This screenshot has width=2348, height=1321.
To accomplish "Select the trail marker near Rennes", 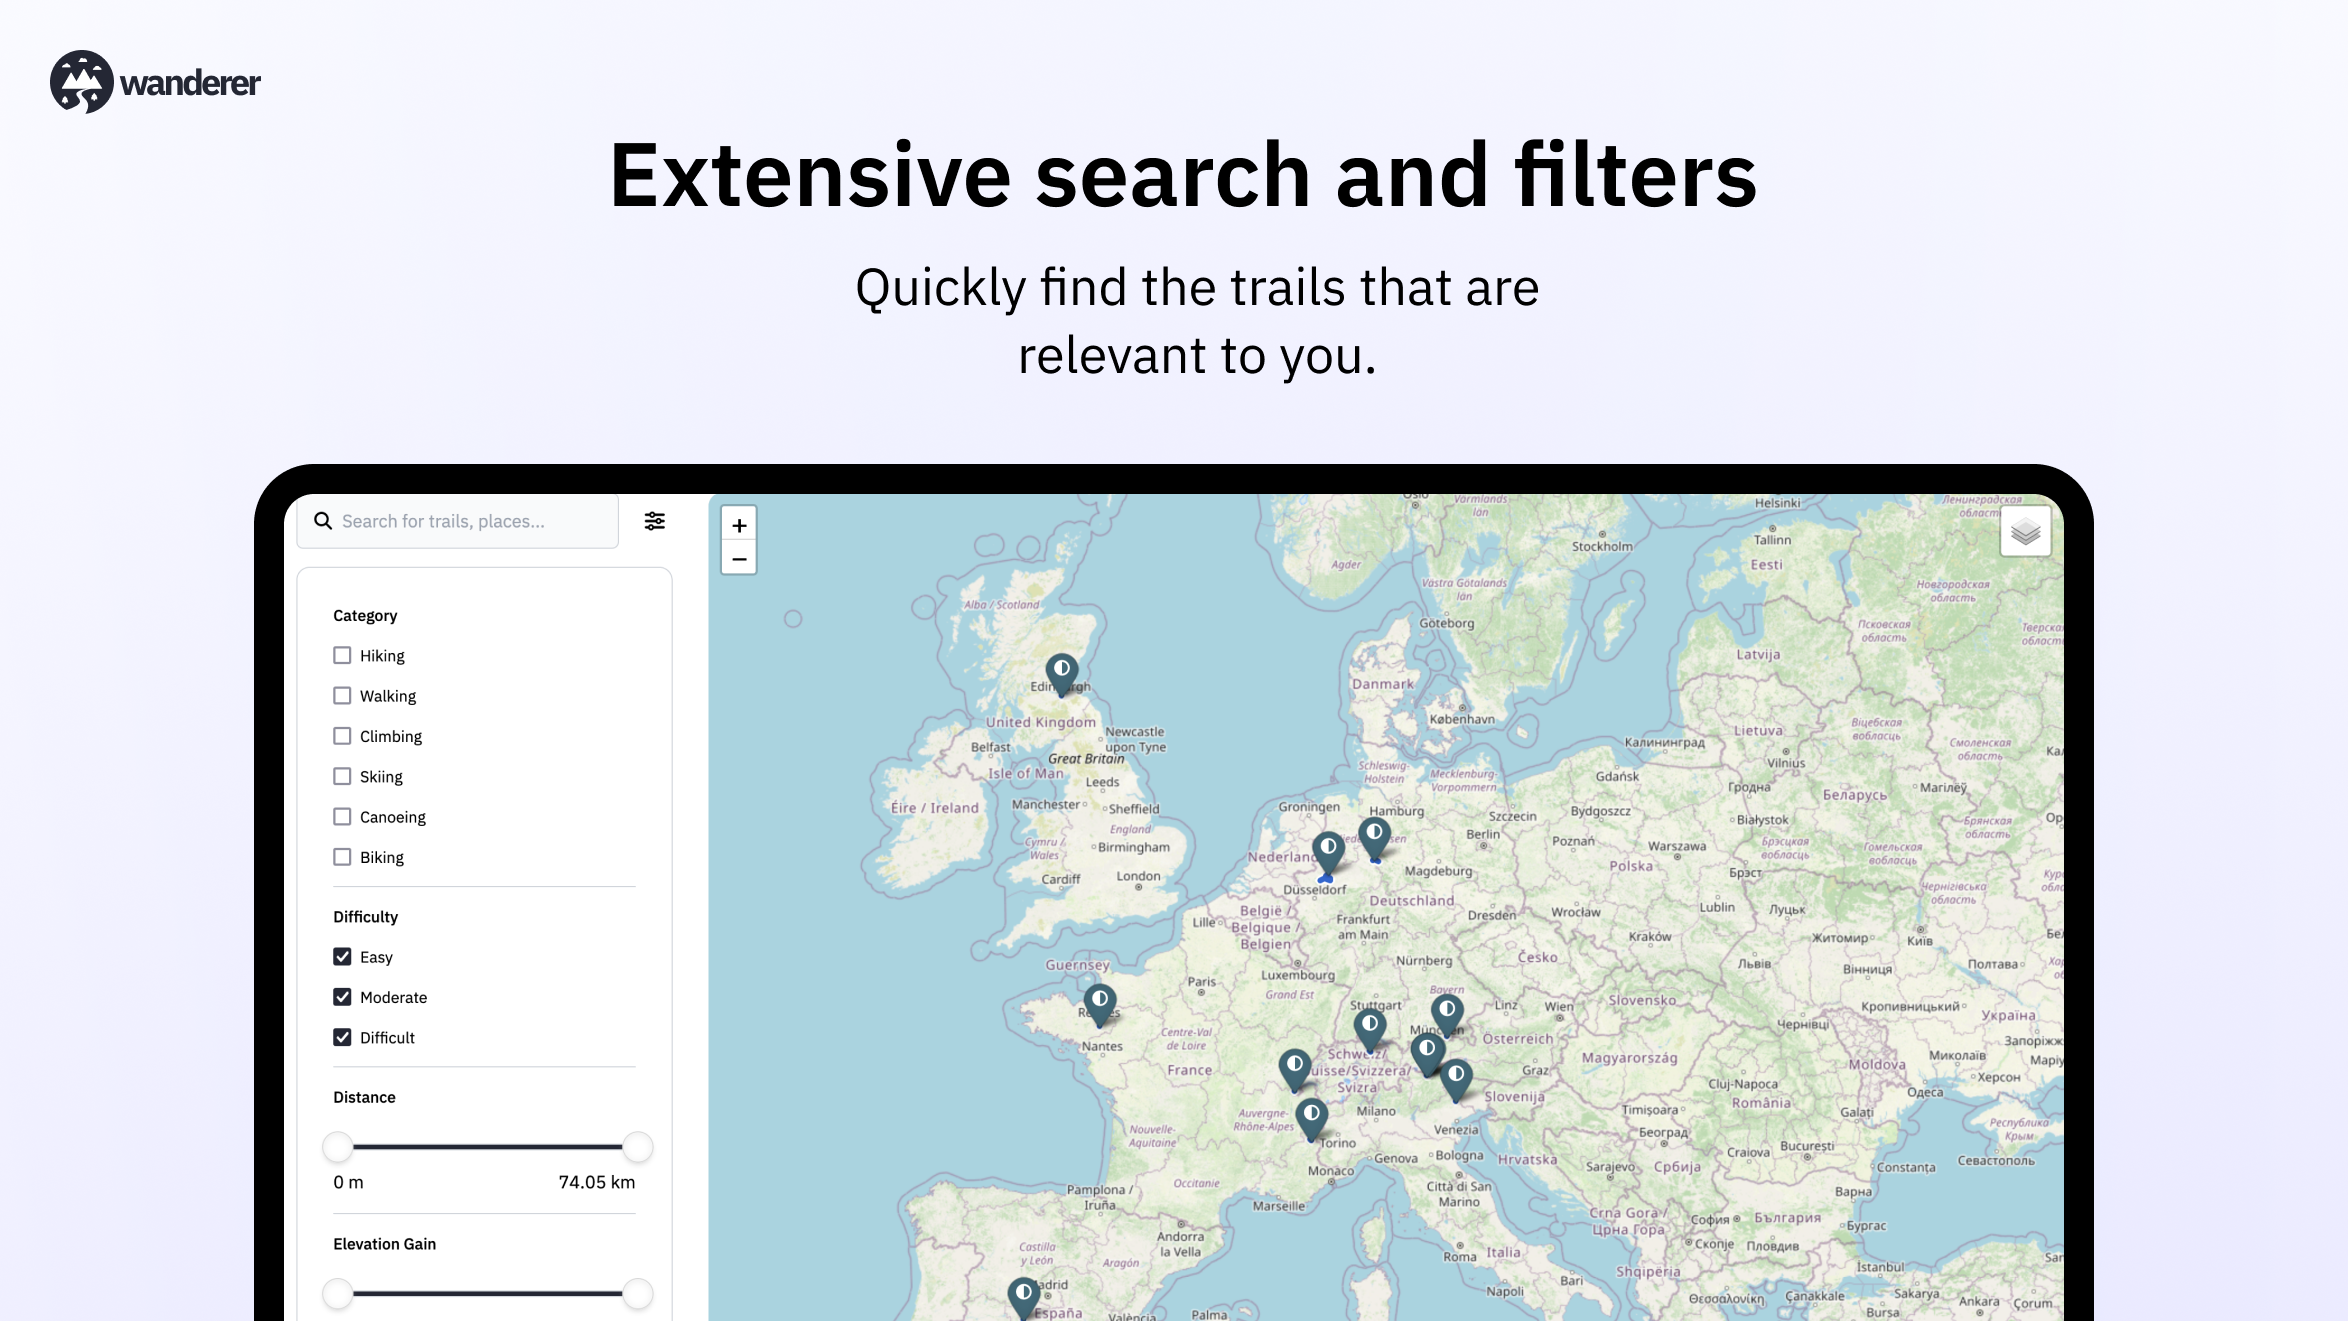I will [x=1100, y=1005].
